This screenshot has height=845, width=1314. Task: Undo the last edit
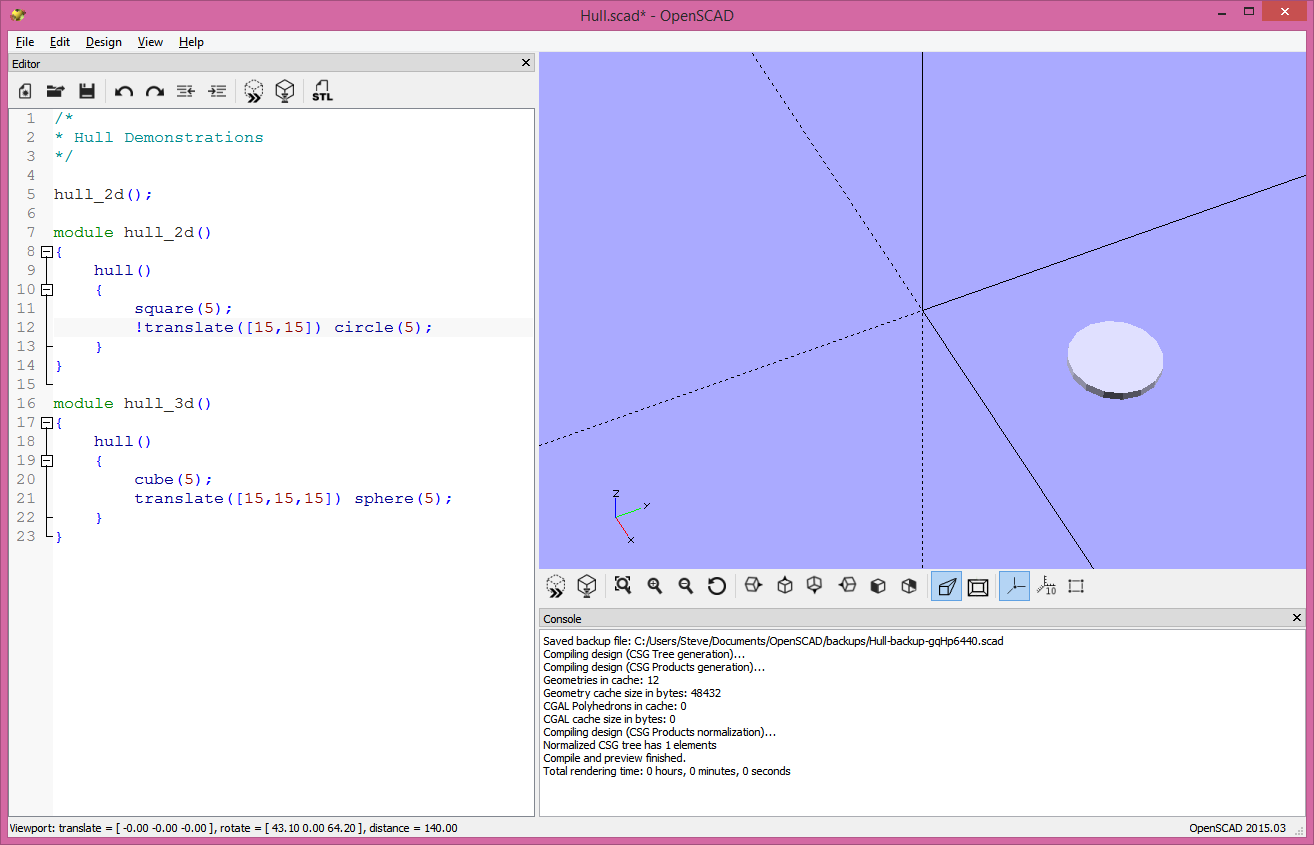[123, 90]
